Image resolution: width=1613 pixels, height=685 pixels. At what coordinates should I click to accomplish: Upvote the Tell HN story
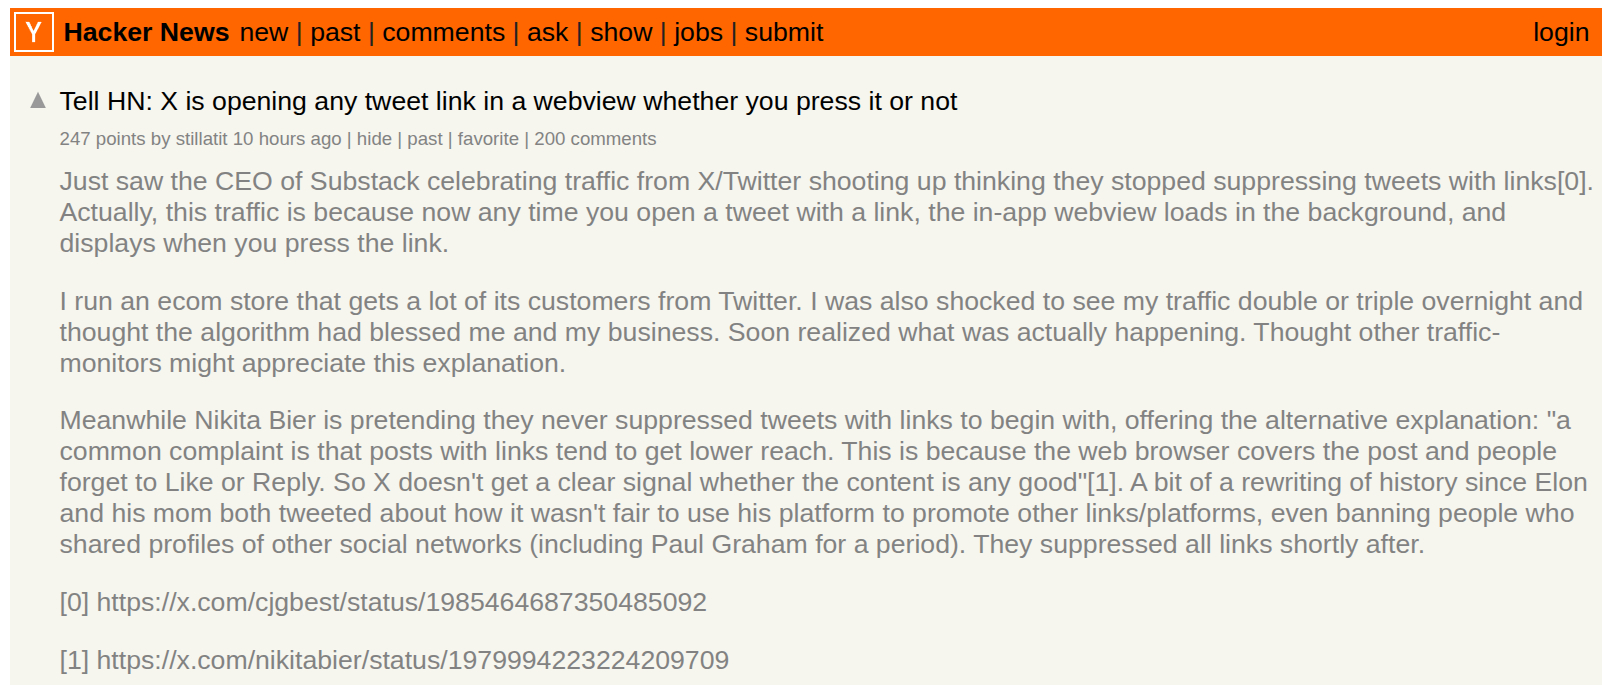(38, 100)
